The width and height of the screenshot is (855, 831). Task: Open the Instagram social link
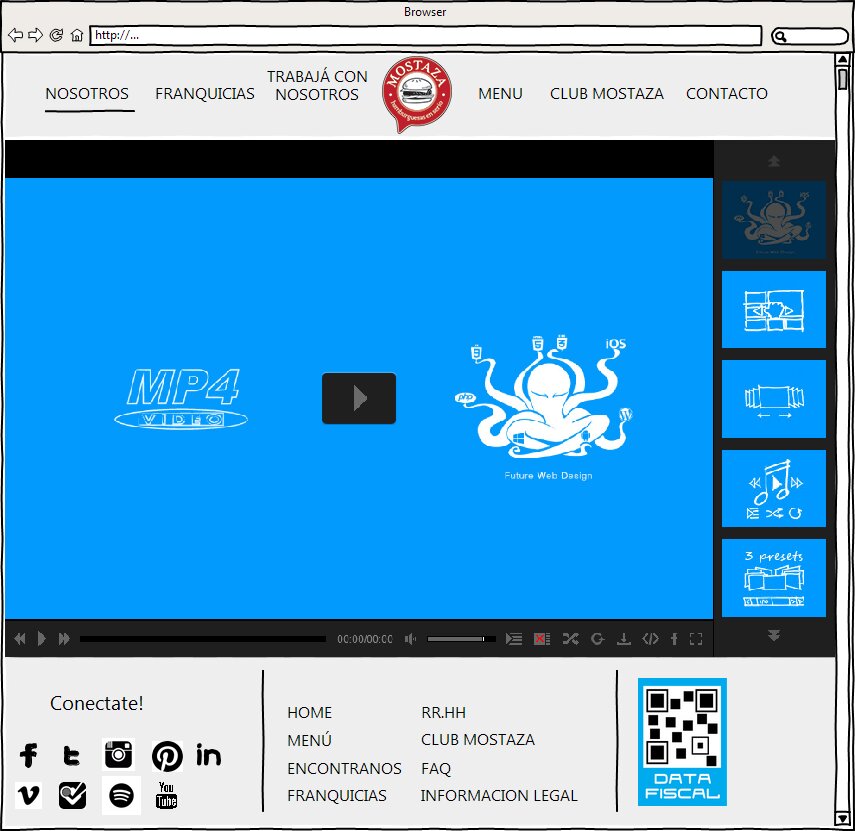coord(118,755)
